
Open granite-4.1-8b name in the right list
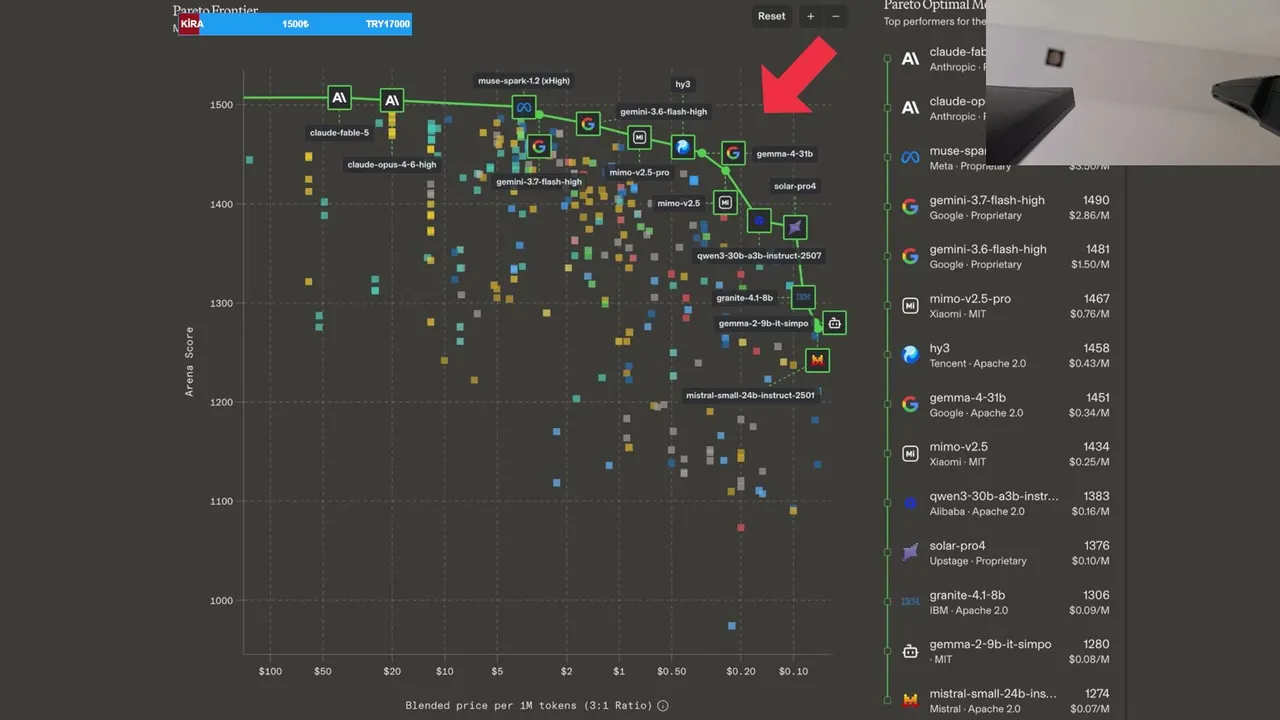(x=967, y=595)
